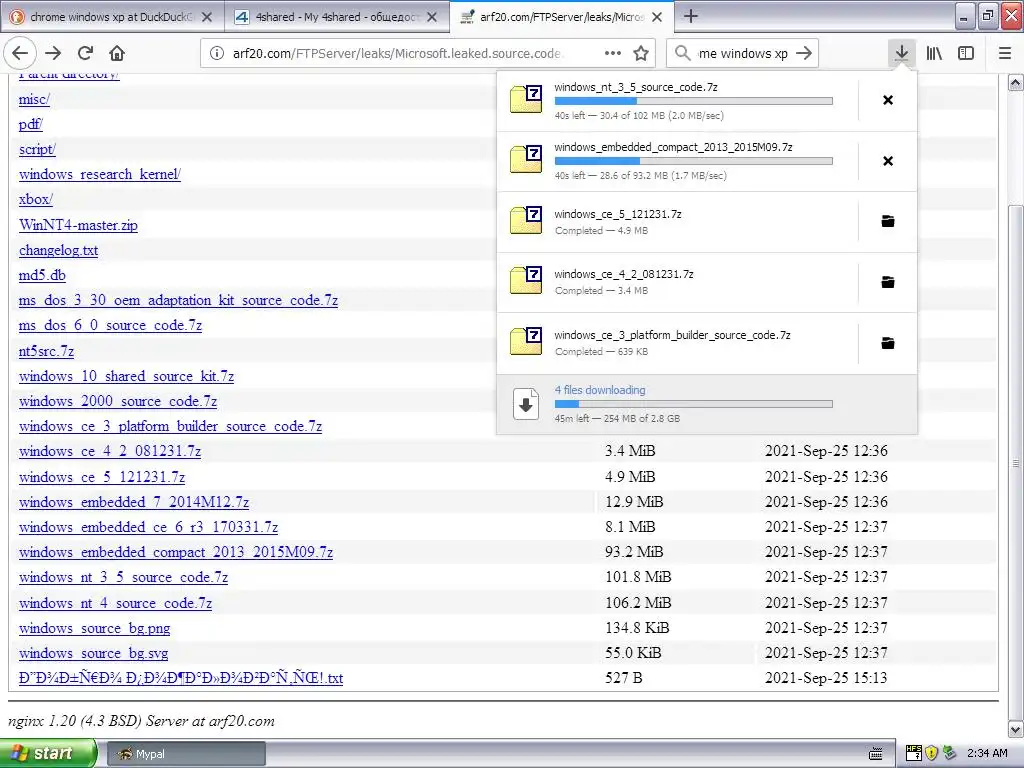Click download summary arrow icon
Viewport: 1024px width, 768px height.
coord(526,404)
